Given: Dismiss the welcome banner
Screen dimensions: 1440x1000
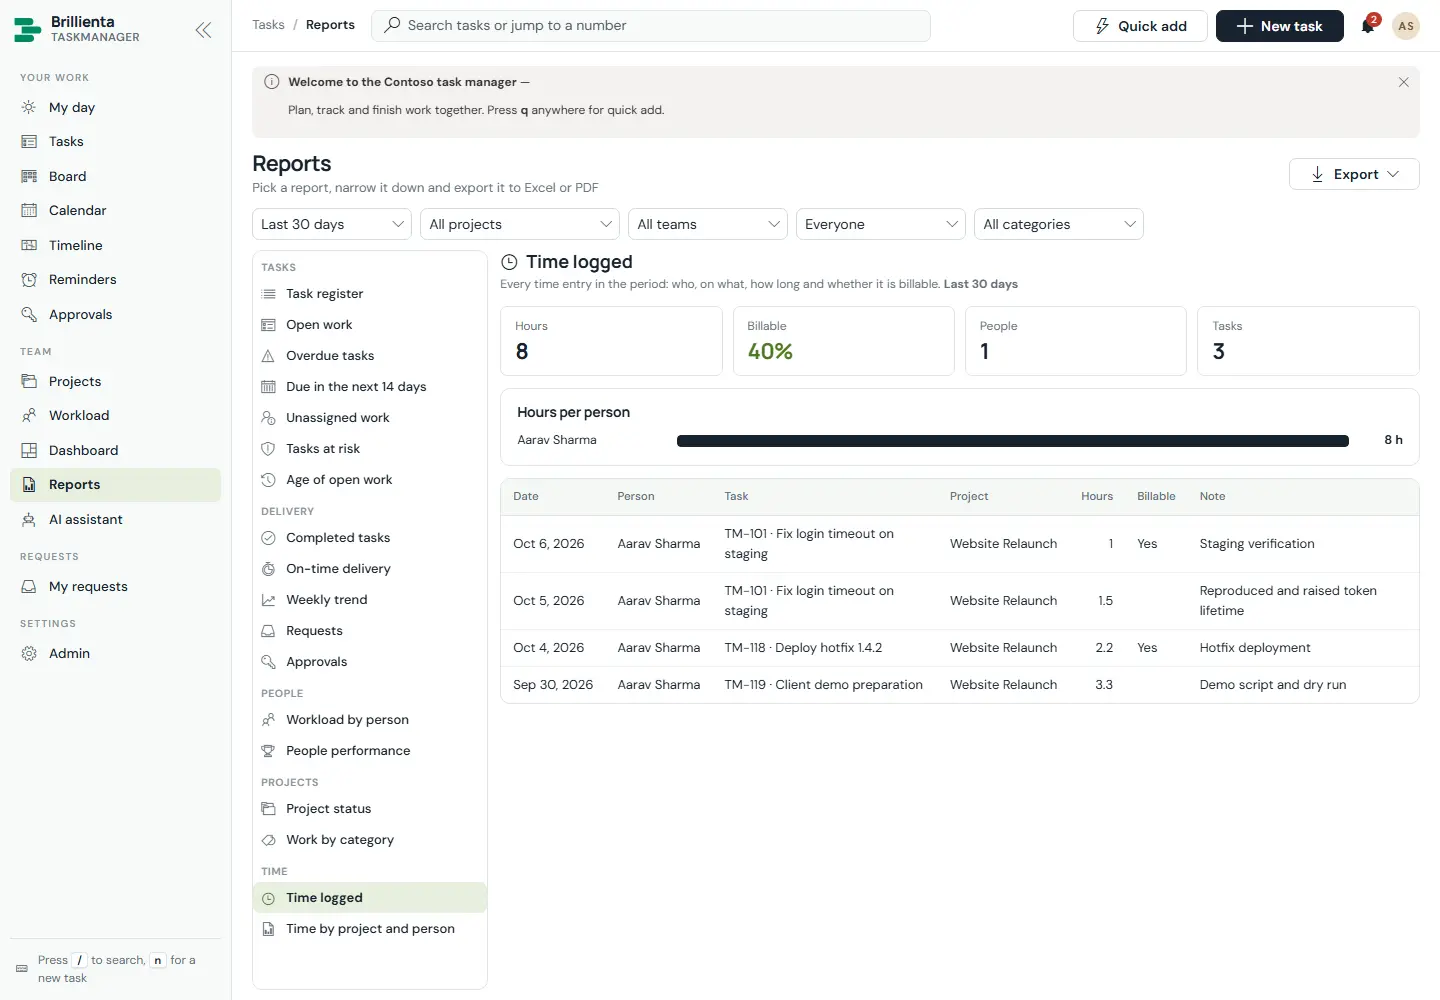Looking at the screenshot, I should coord(1403,82).
